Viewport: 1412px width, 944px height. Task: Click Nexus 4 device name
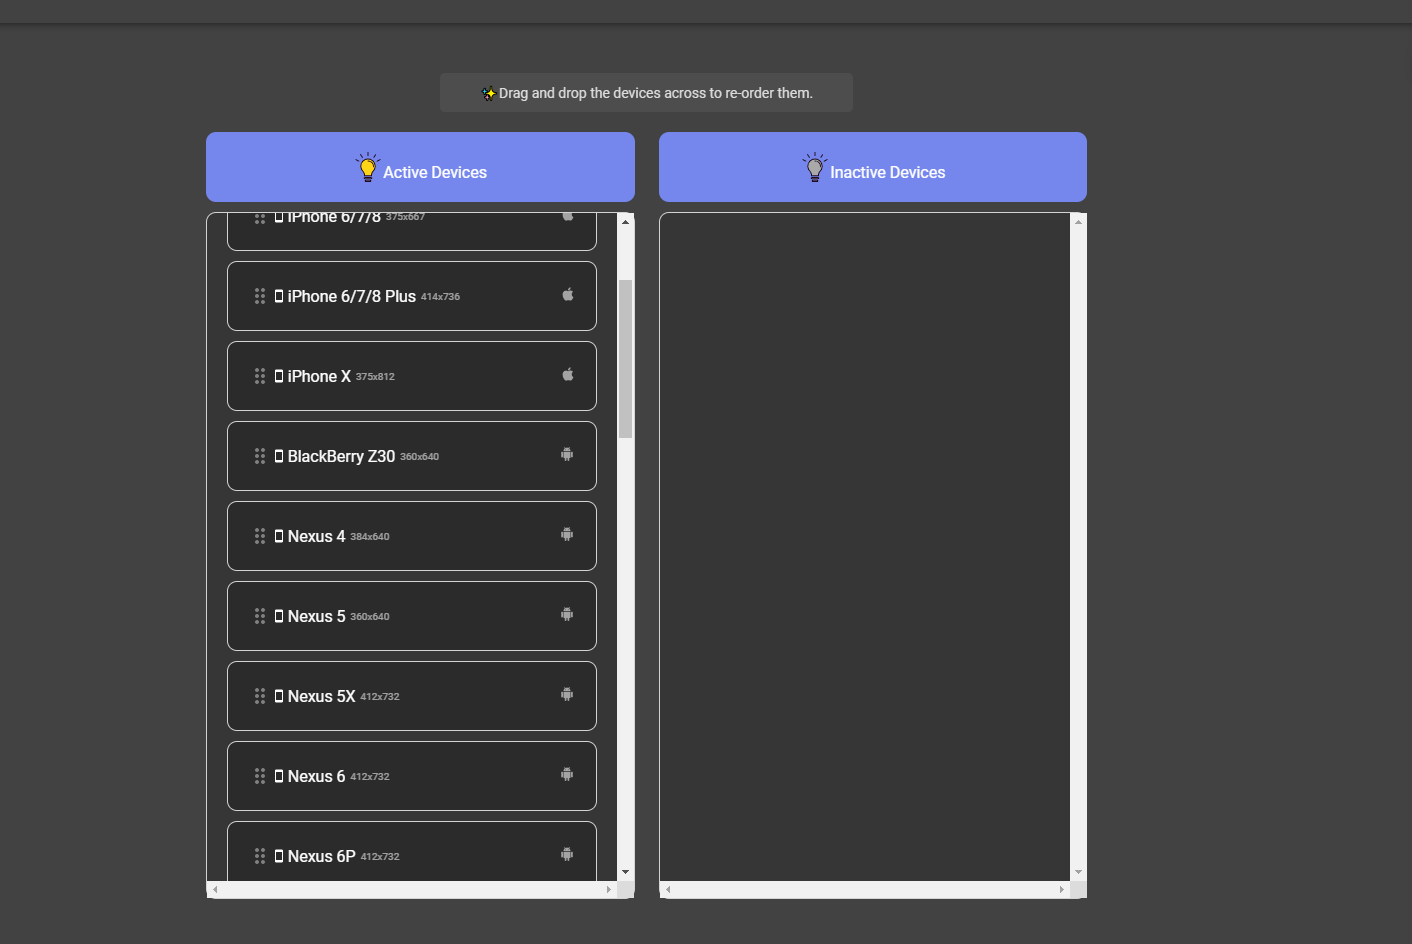[316, 536]
